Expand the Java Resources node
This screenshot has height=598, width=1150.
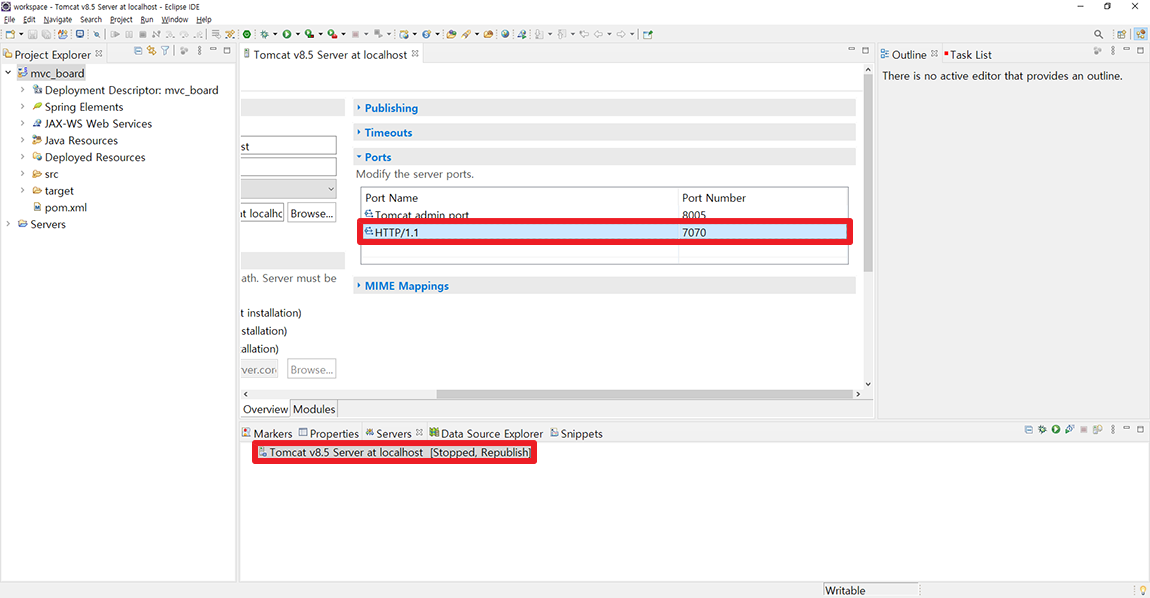22,140
